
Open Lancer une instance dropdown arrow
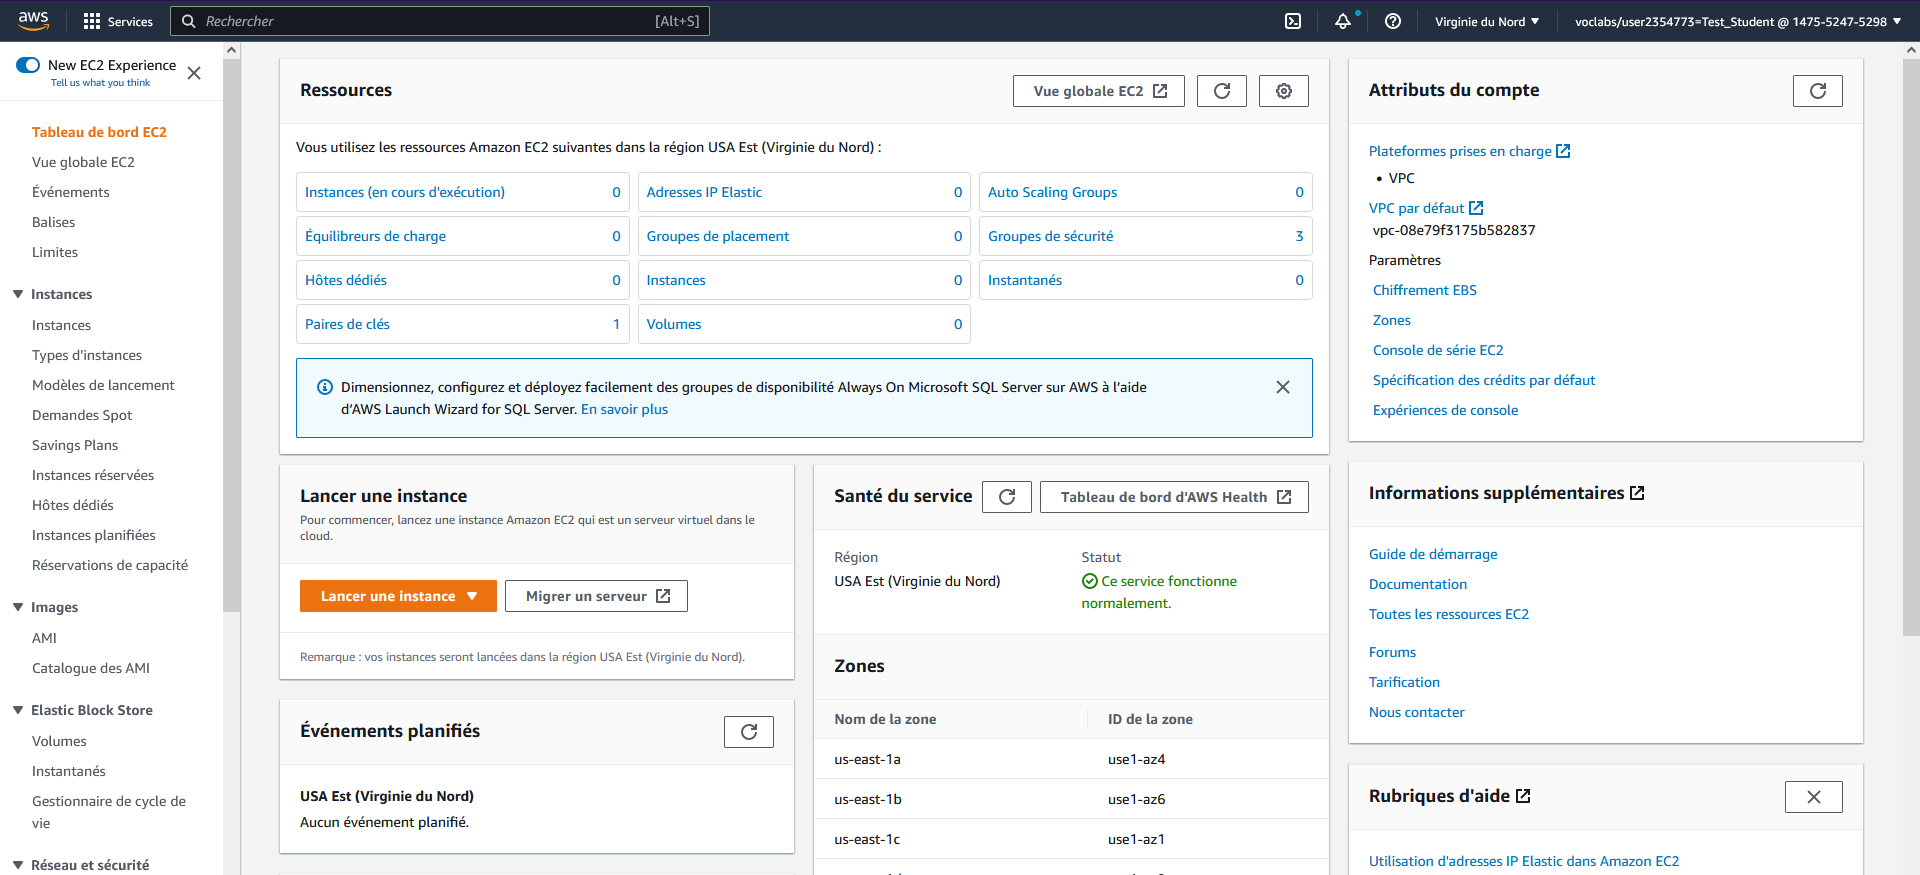tap(472, 596)
